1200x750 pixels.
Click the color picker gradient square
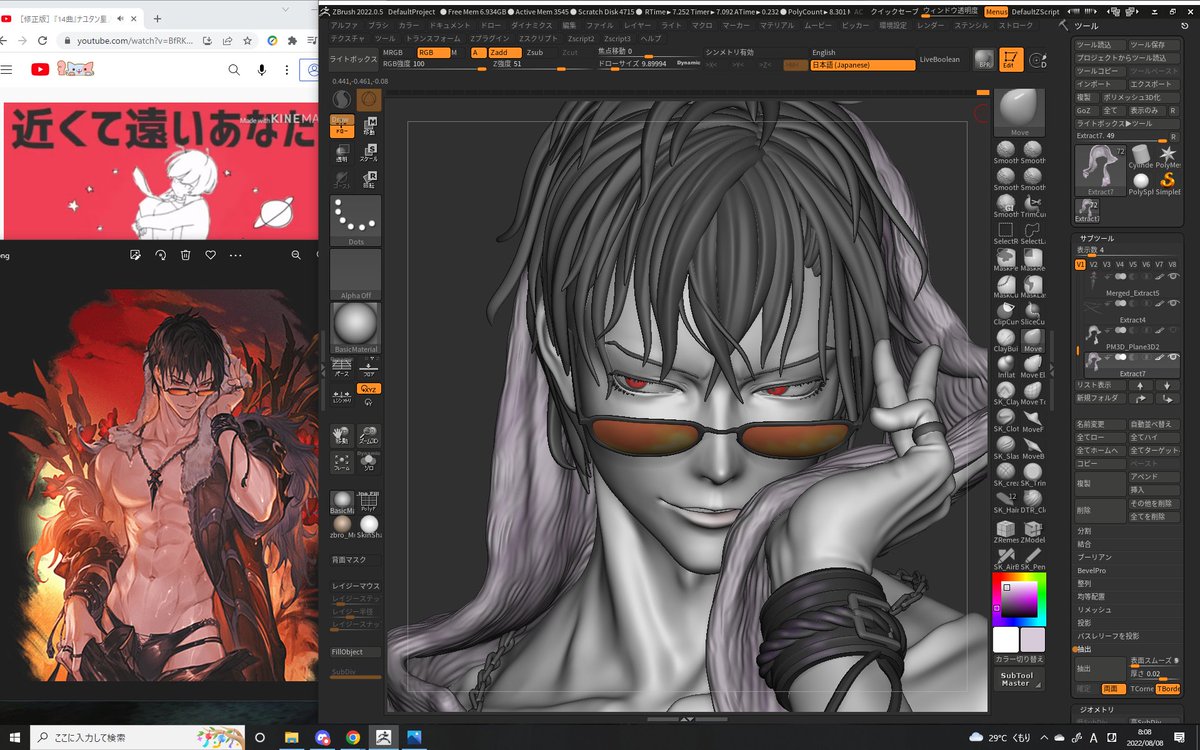[x=1019, y=598]
